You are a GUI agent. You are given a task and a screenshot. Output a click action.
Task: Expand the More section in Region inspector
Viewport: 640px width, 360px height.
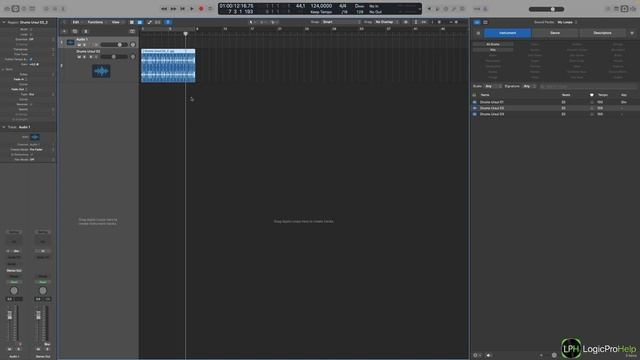pos(4,69)
